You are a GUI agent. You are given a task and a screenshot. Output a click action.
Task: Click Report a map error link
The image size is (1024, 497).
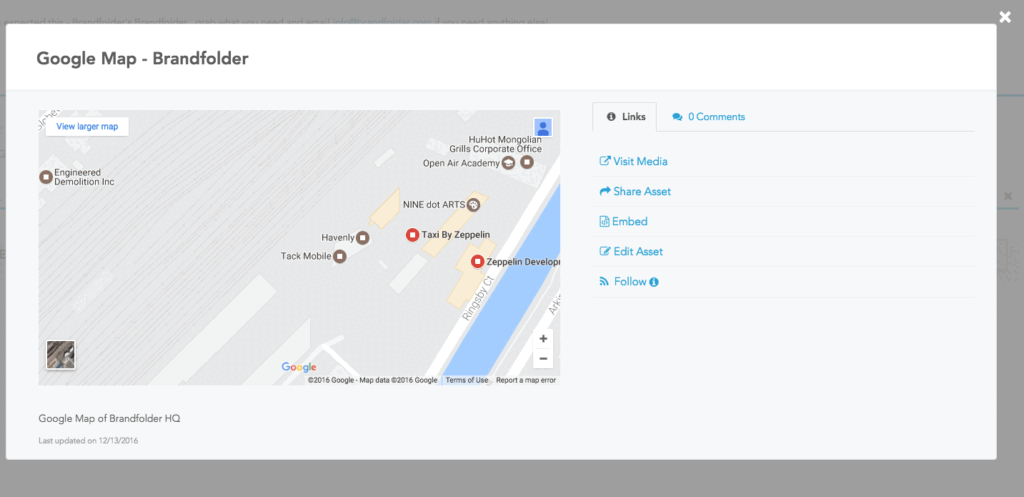[526, 380]
